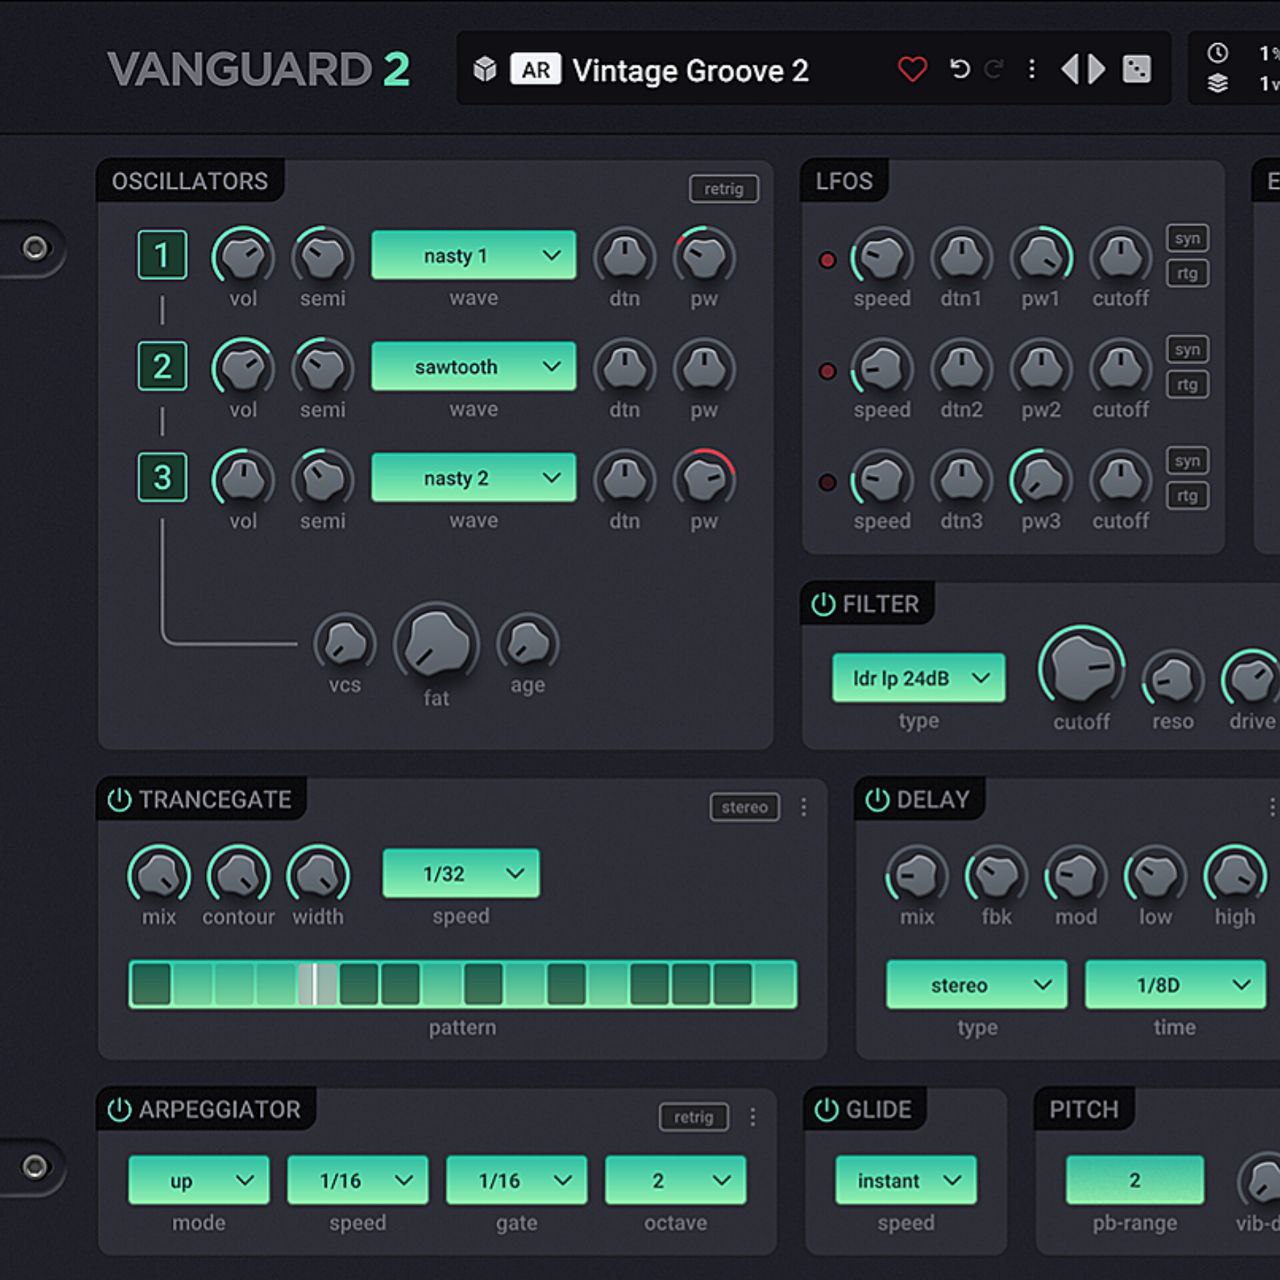Open Delay type dropdown 'stereo'
Screen dimensions: 1280x1280
point(977,985)
